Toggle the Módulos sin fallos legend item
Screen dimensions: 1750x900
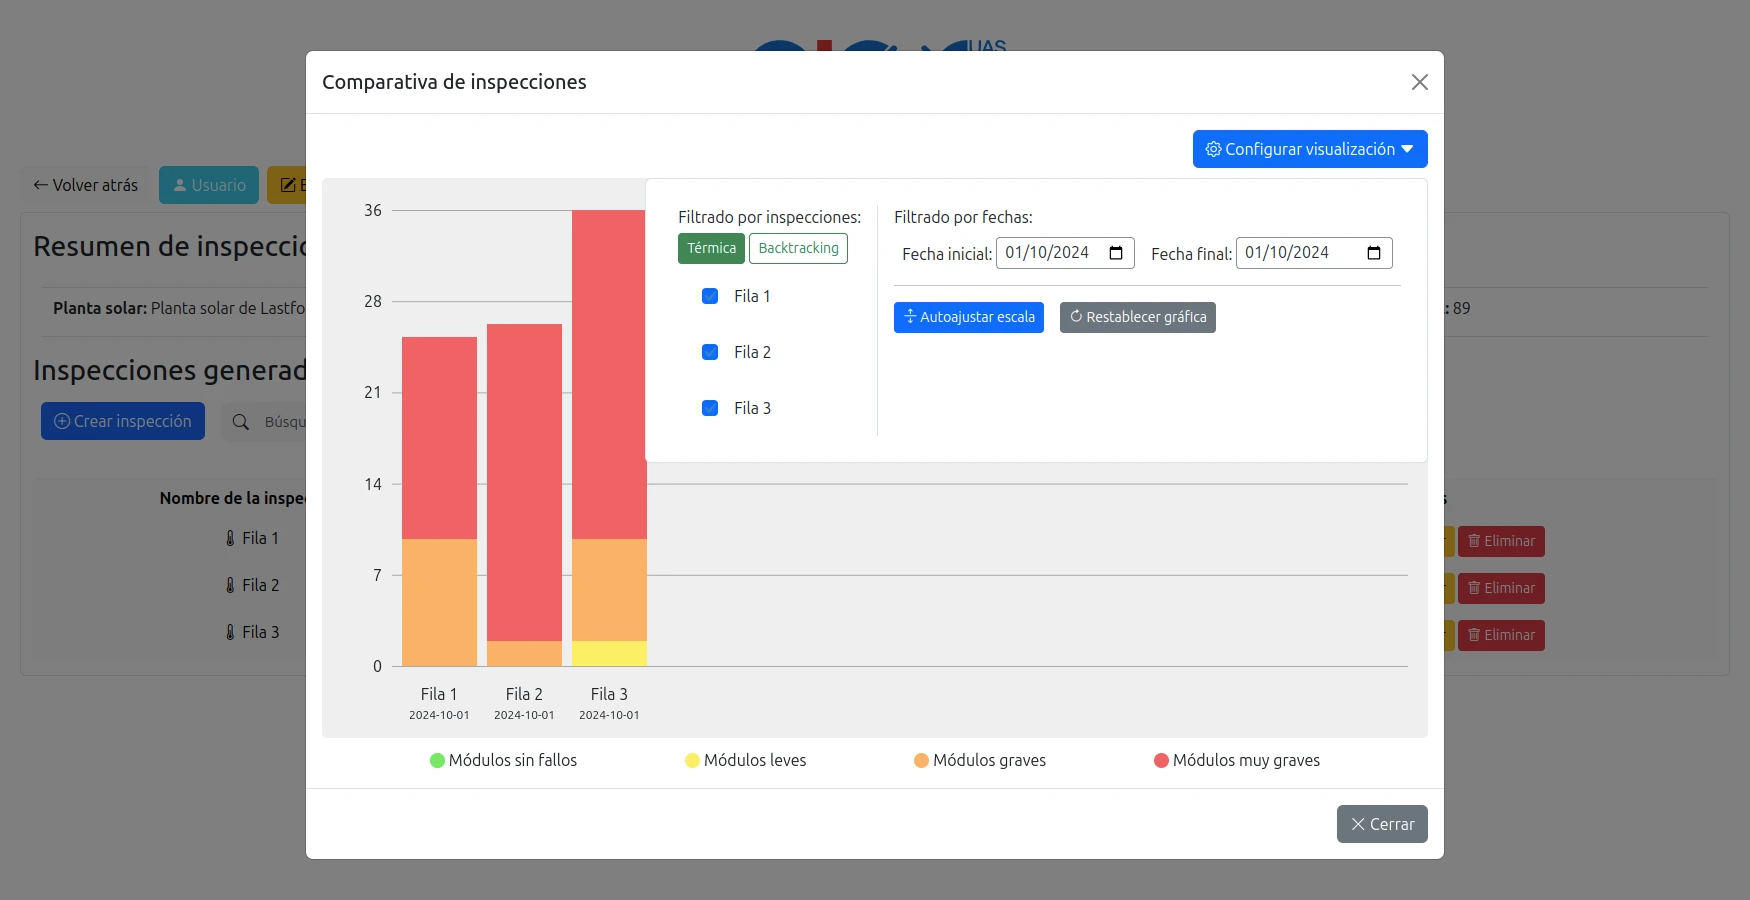pyautogui.click(x=503, y=760)
